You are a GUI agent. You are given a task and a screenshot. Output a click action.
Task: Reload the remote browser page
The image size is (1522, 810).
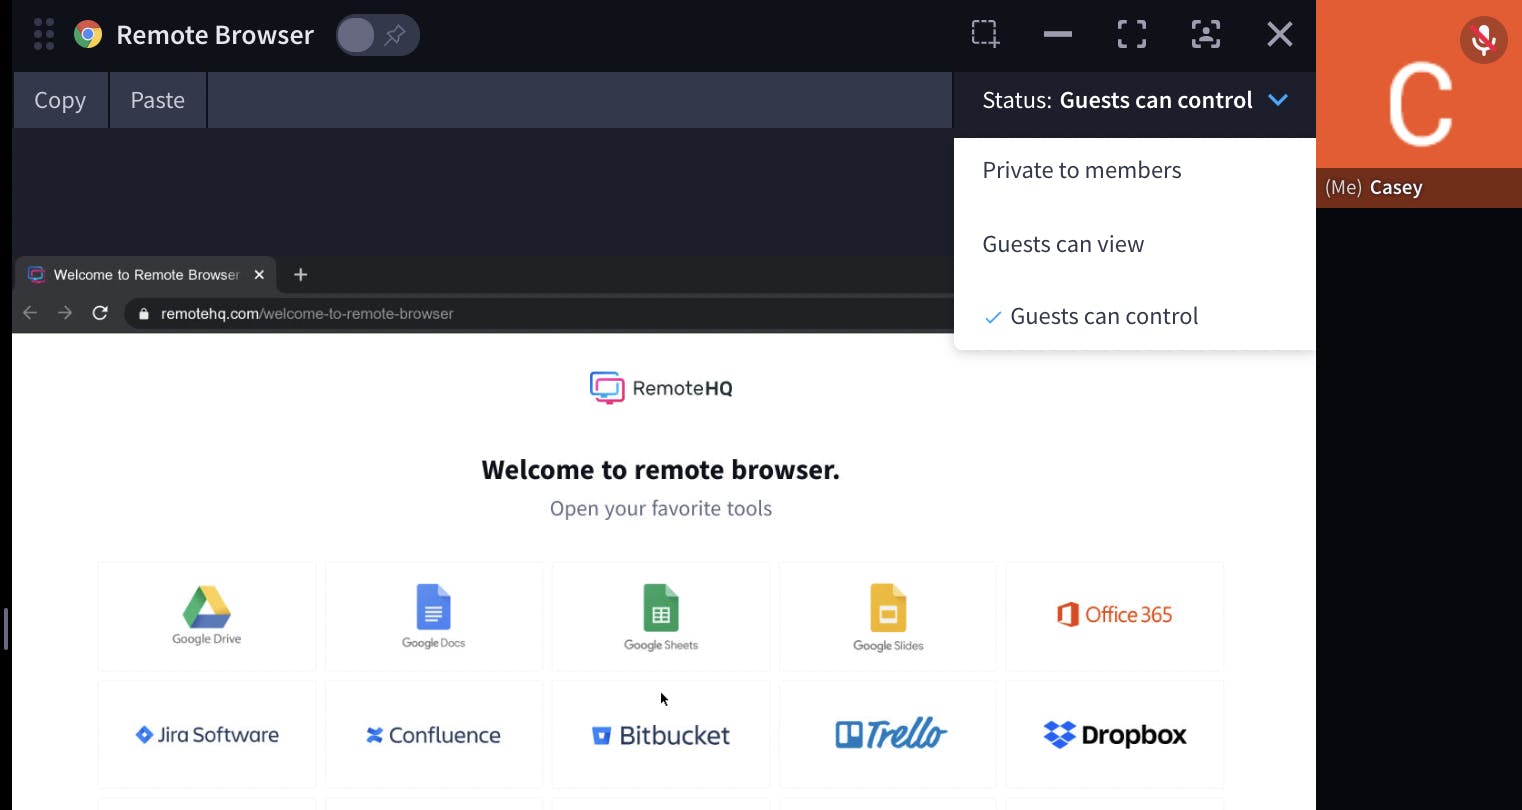tap(100, 313)
